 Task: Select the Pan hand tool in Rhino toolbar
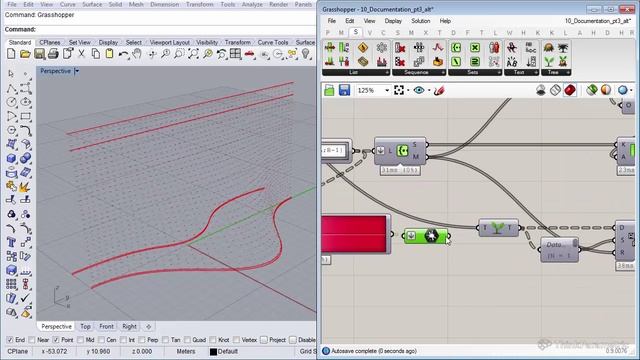coord(137,53)
